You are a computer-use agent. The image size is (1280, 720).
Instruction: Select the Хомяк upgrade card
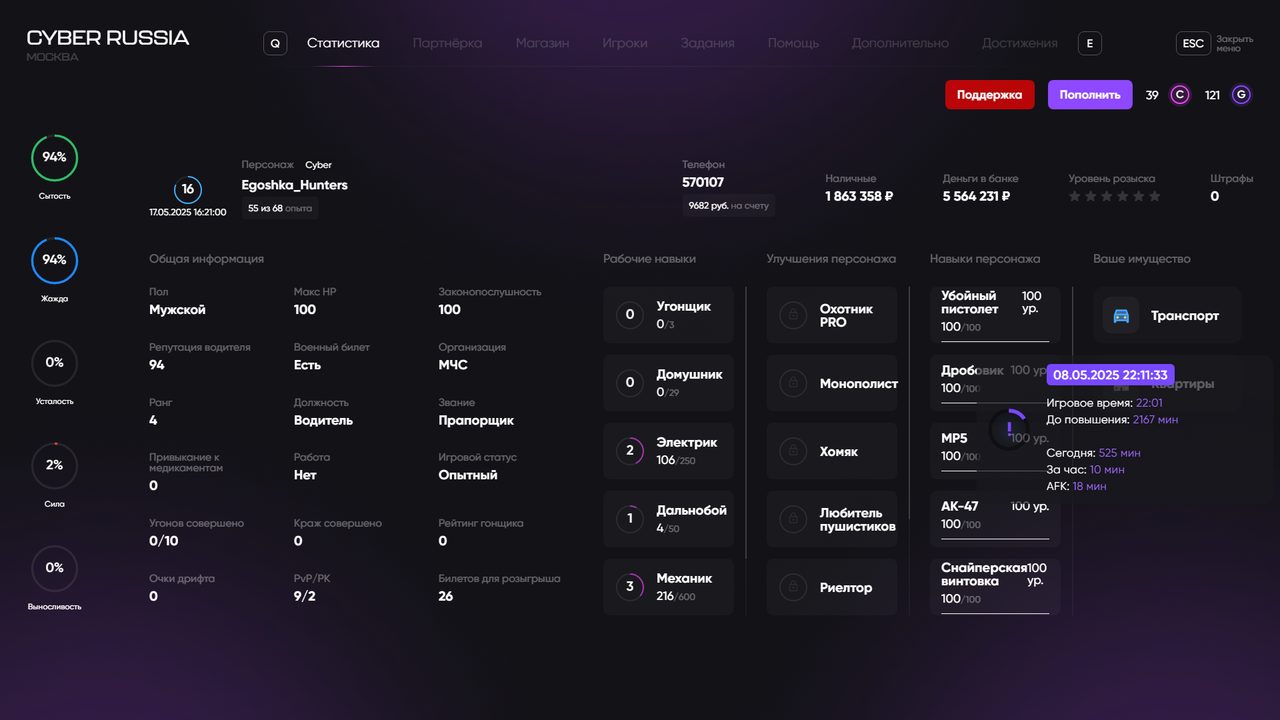tap(832, 451)
